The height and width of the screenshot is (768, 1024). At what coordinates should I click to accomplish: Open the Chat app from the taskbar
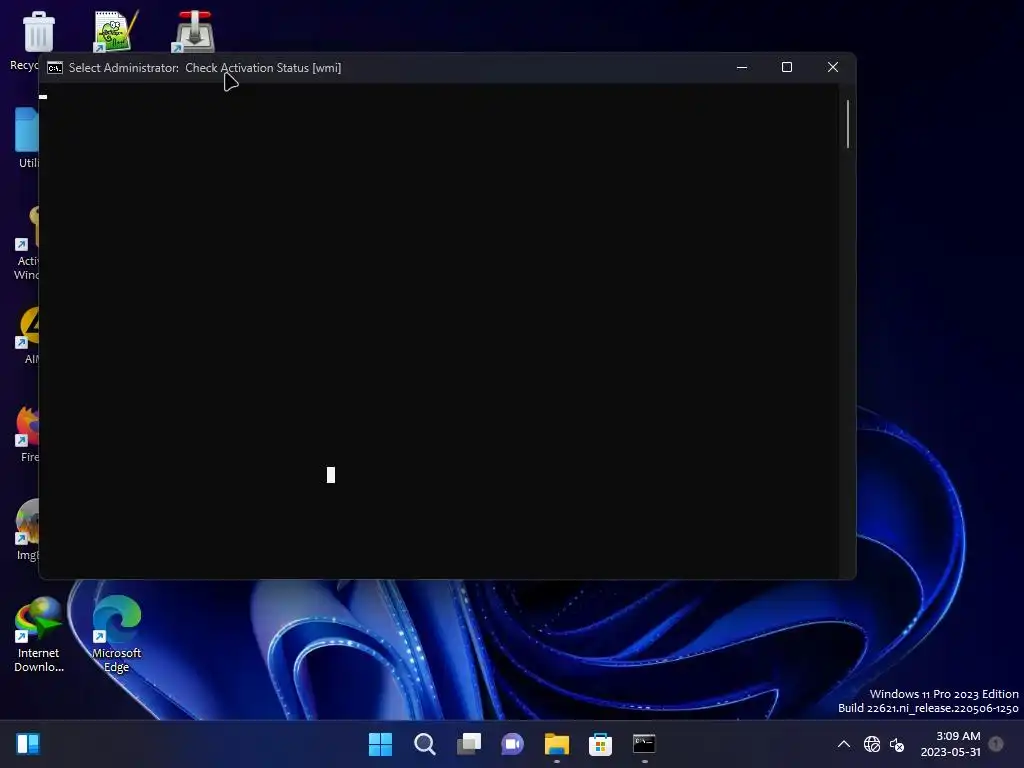click(x=513, y=744)
